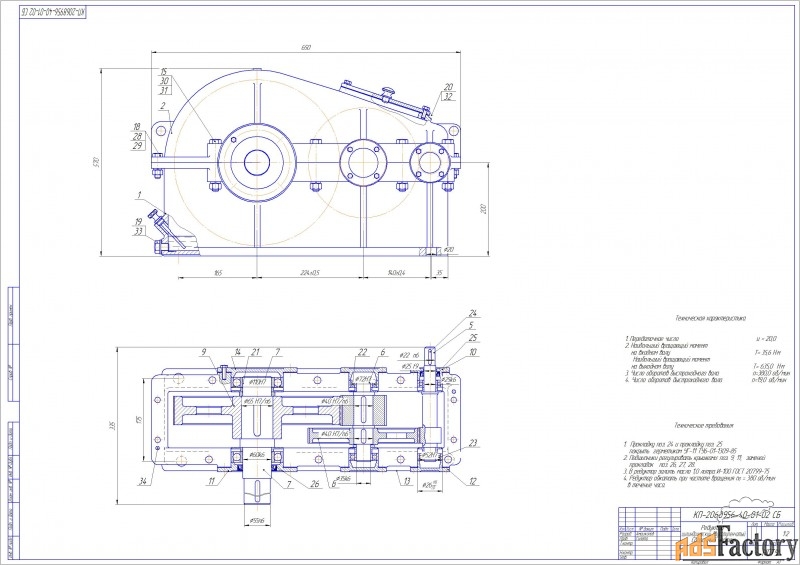Click part callout number 28

pyautogui.click(x=137, y=136)
